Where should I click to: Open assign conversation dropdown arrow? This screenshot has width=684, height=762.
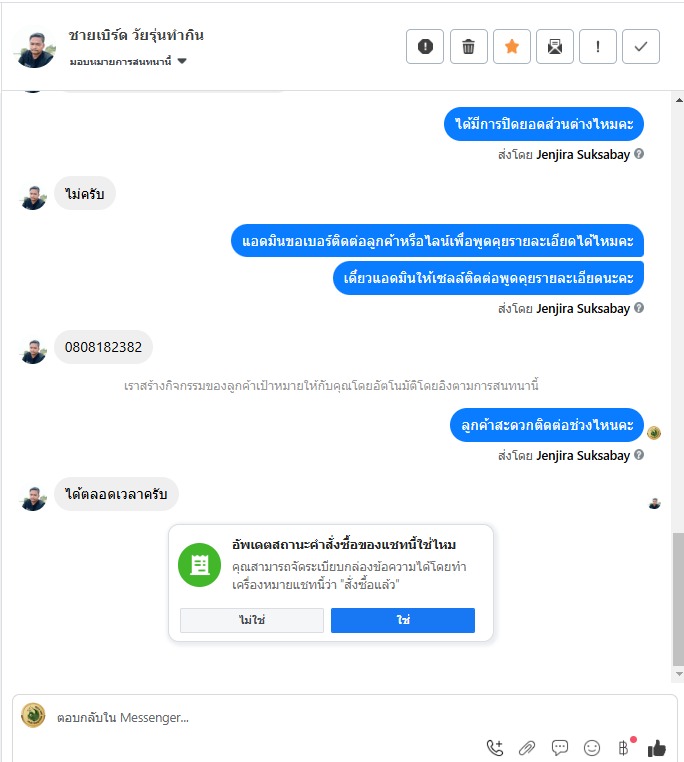[182, 61]
